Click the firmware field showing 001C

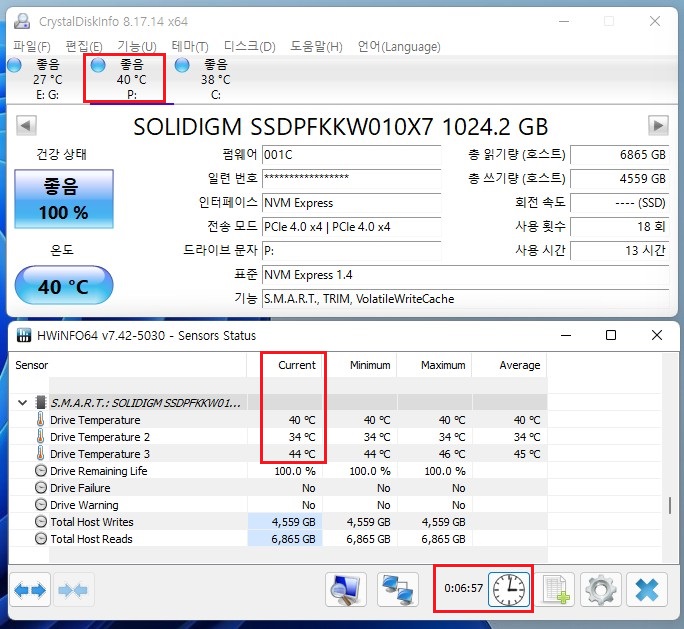[x=351, y=155]
